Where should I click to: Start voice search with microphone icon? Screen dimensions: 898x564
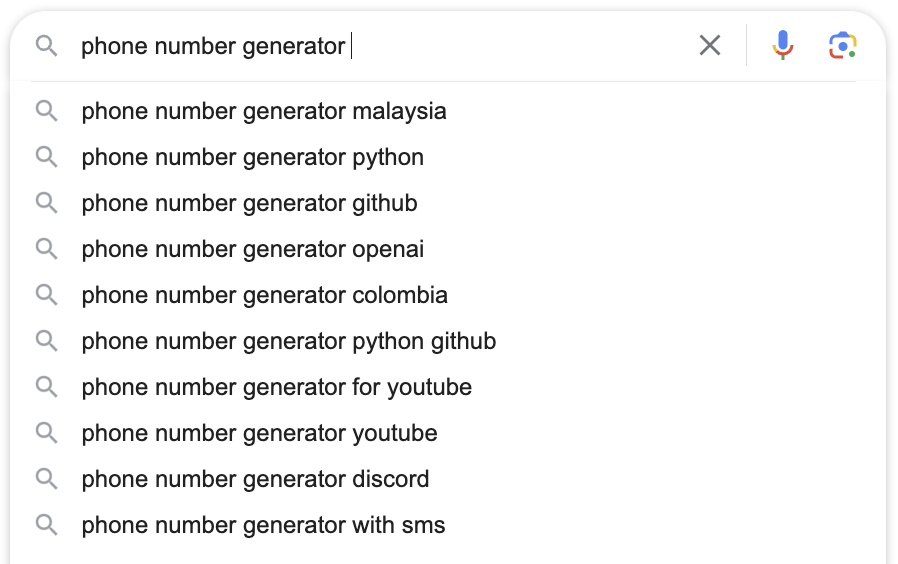coord(783,45)
